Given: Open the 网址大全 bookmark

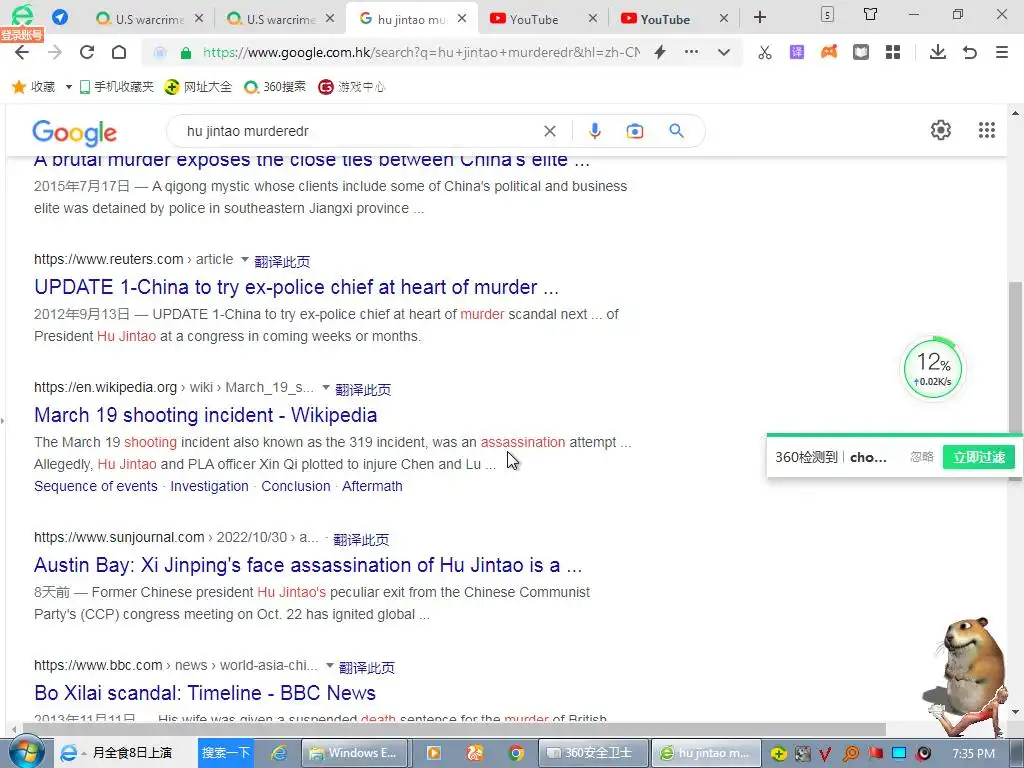Looking at the screenshot, I should [x=198, y=86].
